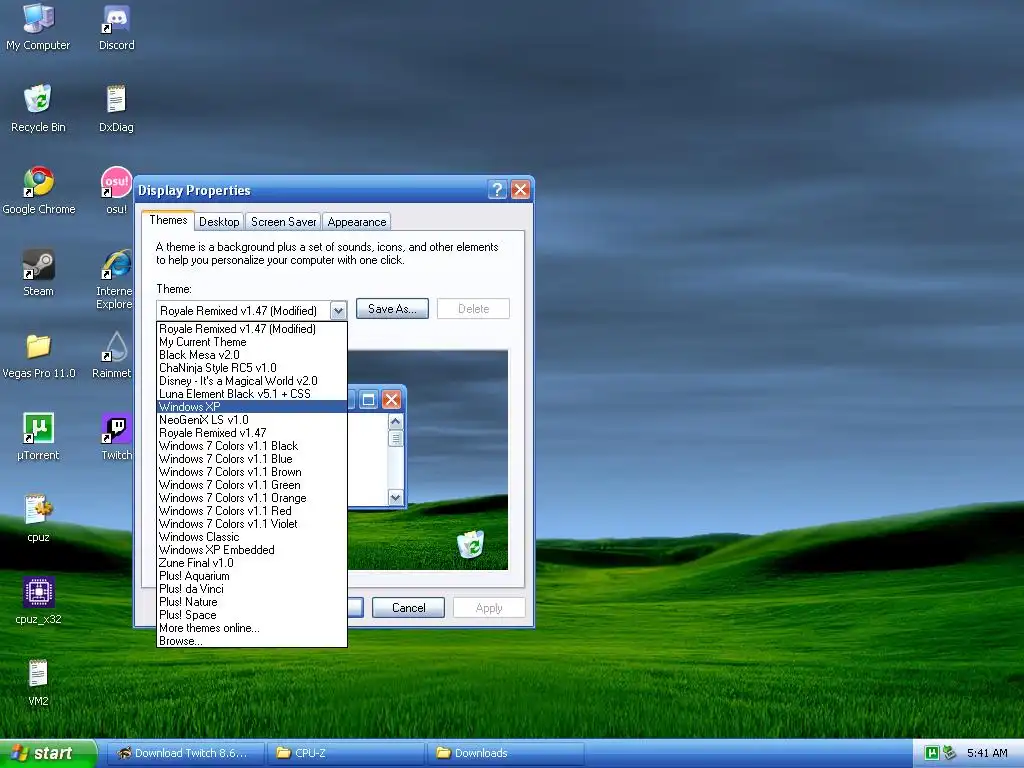Viewport: 1024px width, 768px height.
Task: Choose Disney - It's a Magical World theme
Action: pyautogui.click(x=251, y=381)
